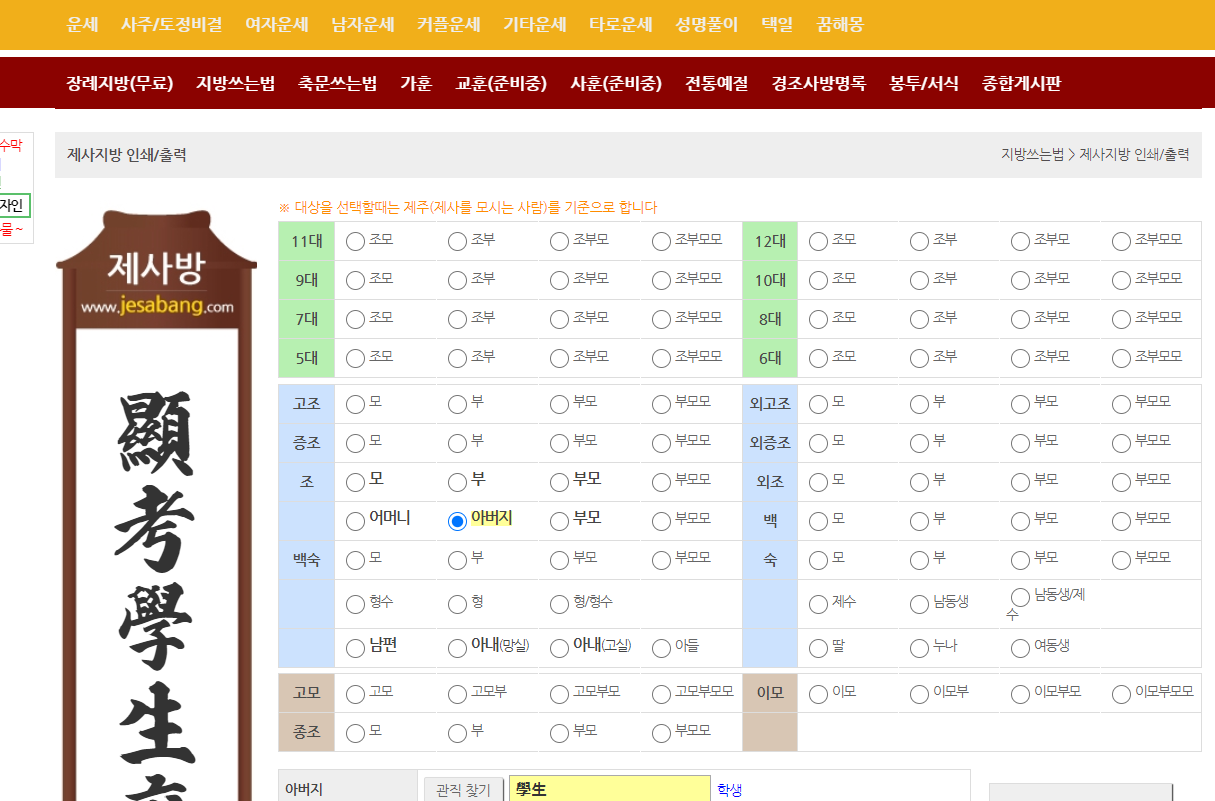Select the 형수 radio button

(355, 604)
